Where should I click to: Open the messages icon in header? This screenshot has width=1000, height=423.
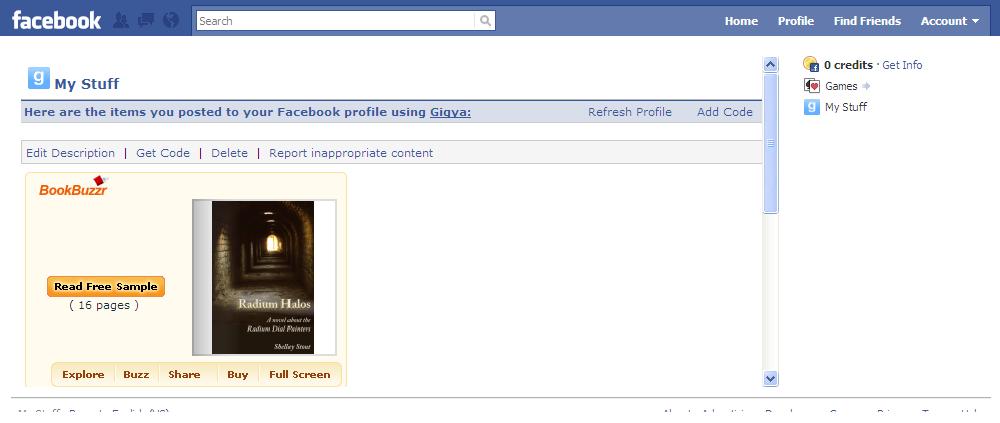pyautogui.click(x=146, y=20)
